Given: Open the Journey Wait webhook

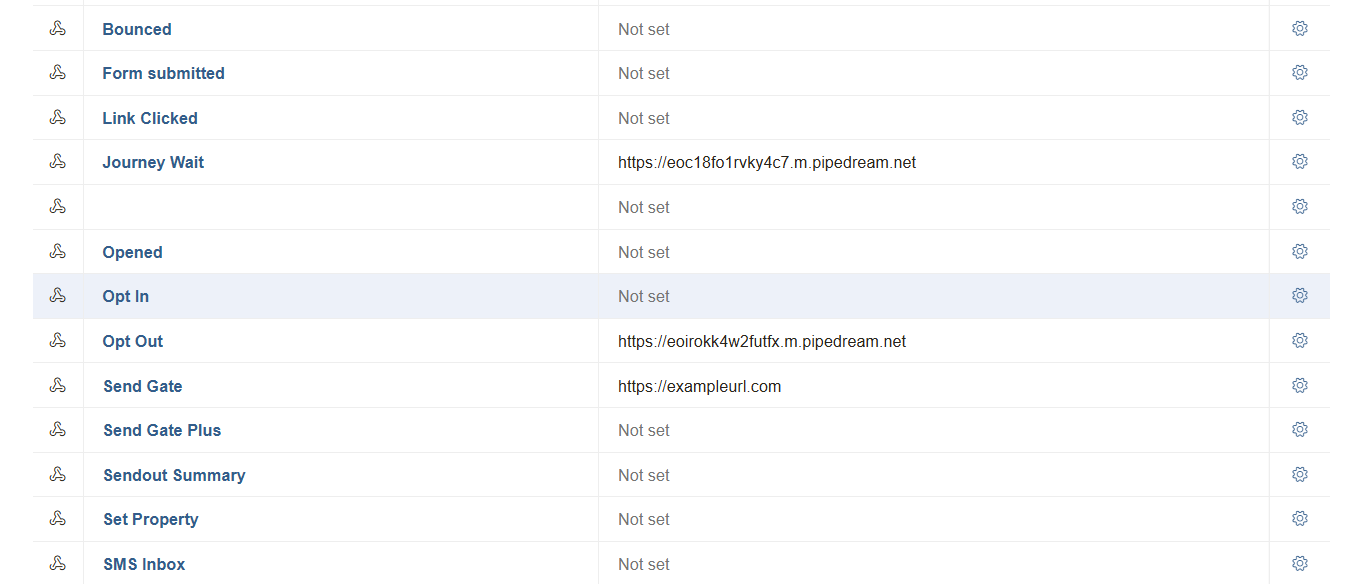Looking at the screenshot, I should (x=153, y=162).
